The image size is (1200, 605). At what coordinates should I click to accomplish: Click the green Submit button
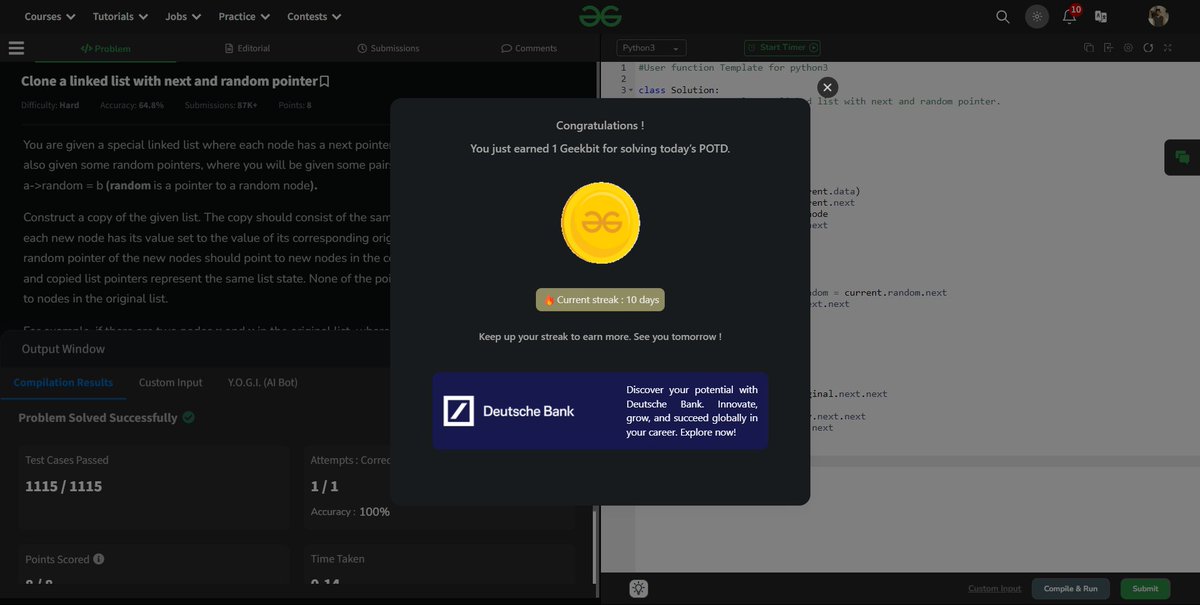click(x=1145, y=589)
